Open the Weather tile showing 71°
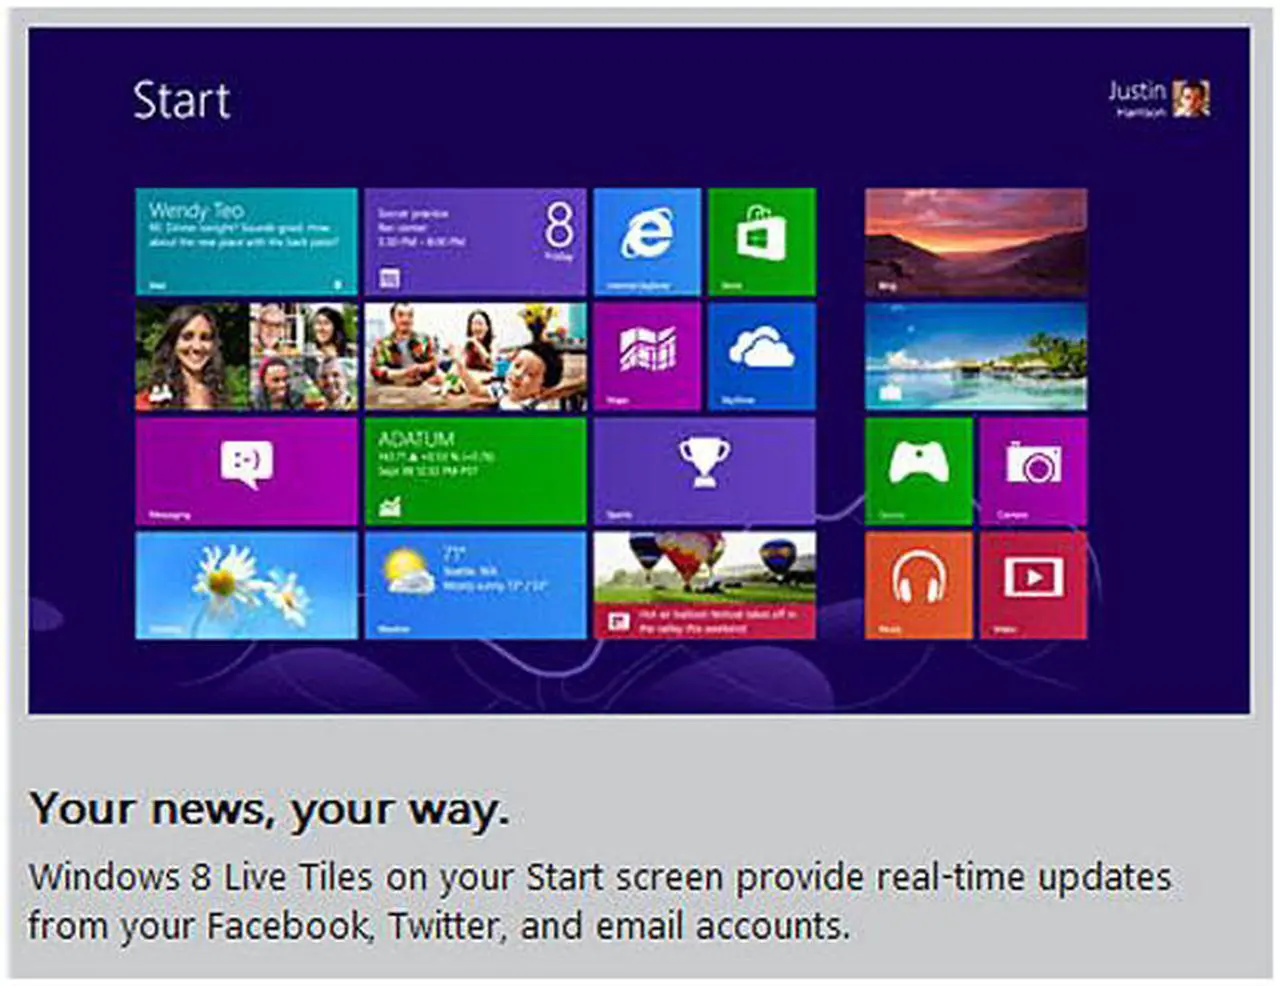This screenshot has width=1280, height=986. (475, 585)
